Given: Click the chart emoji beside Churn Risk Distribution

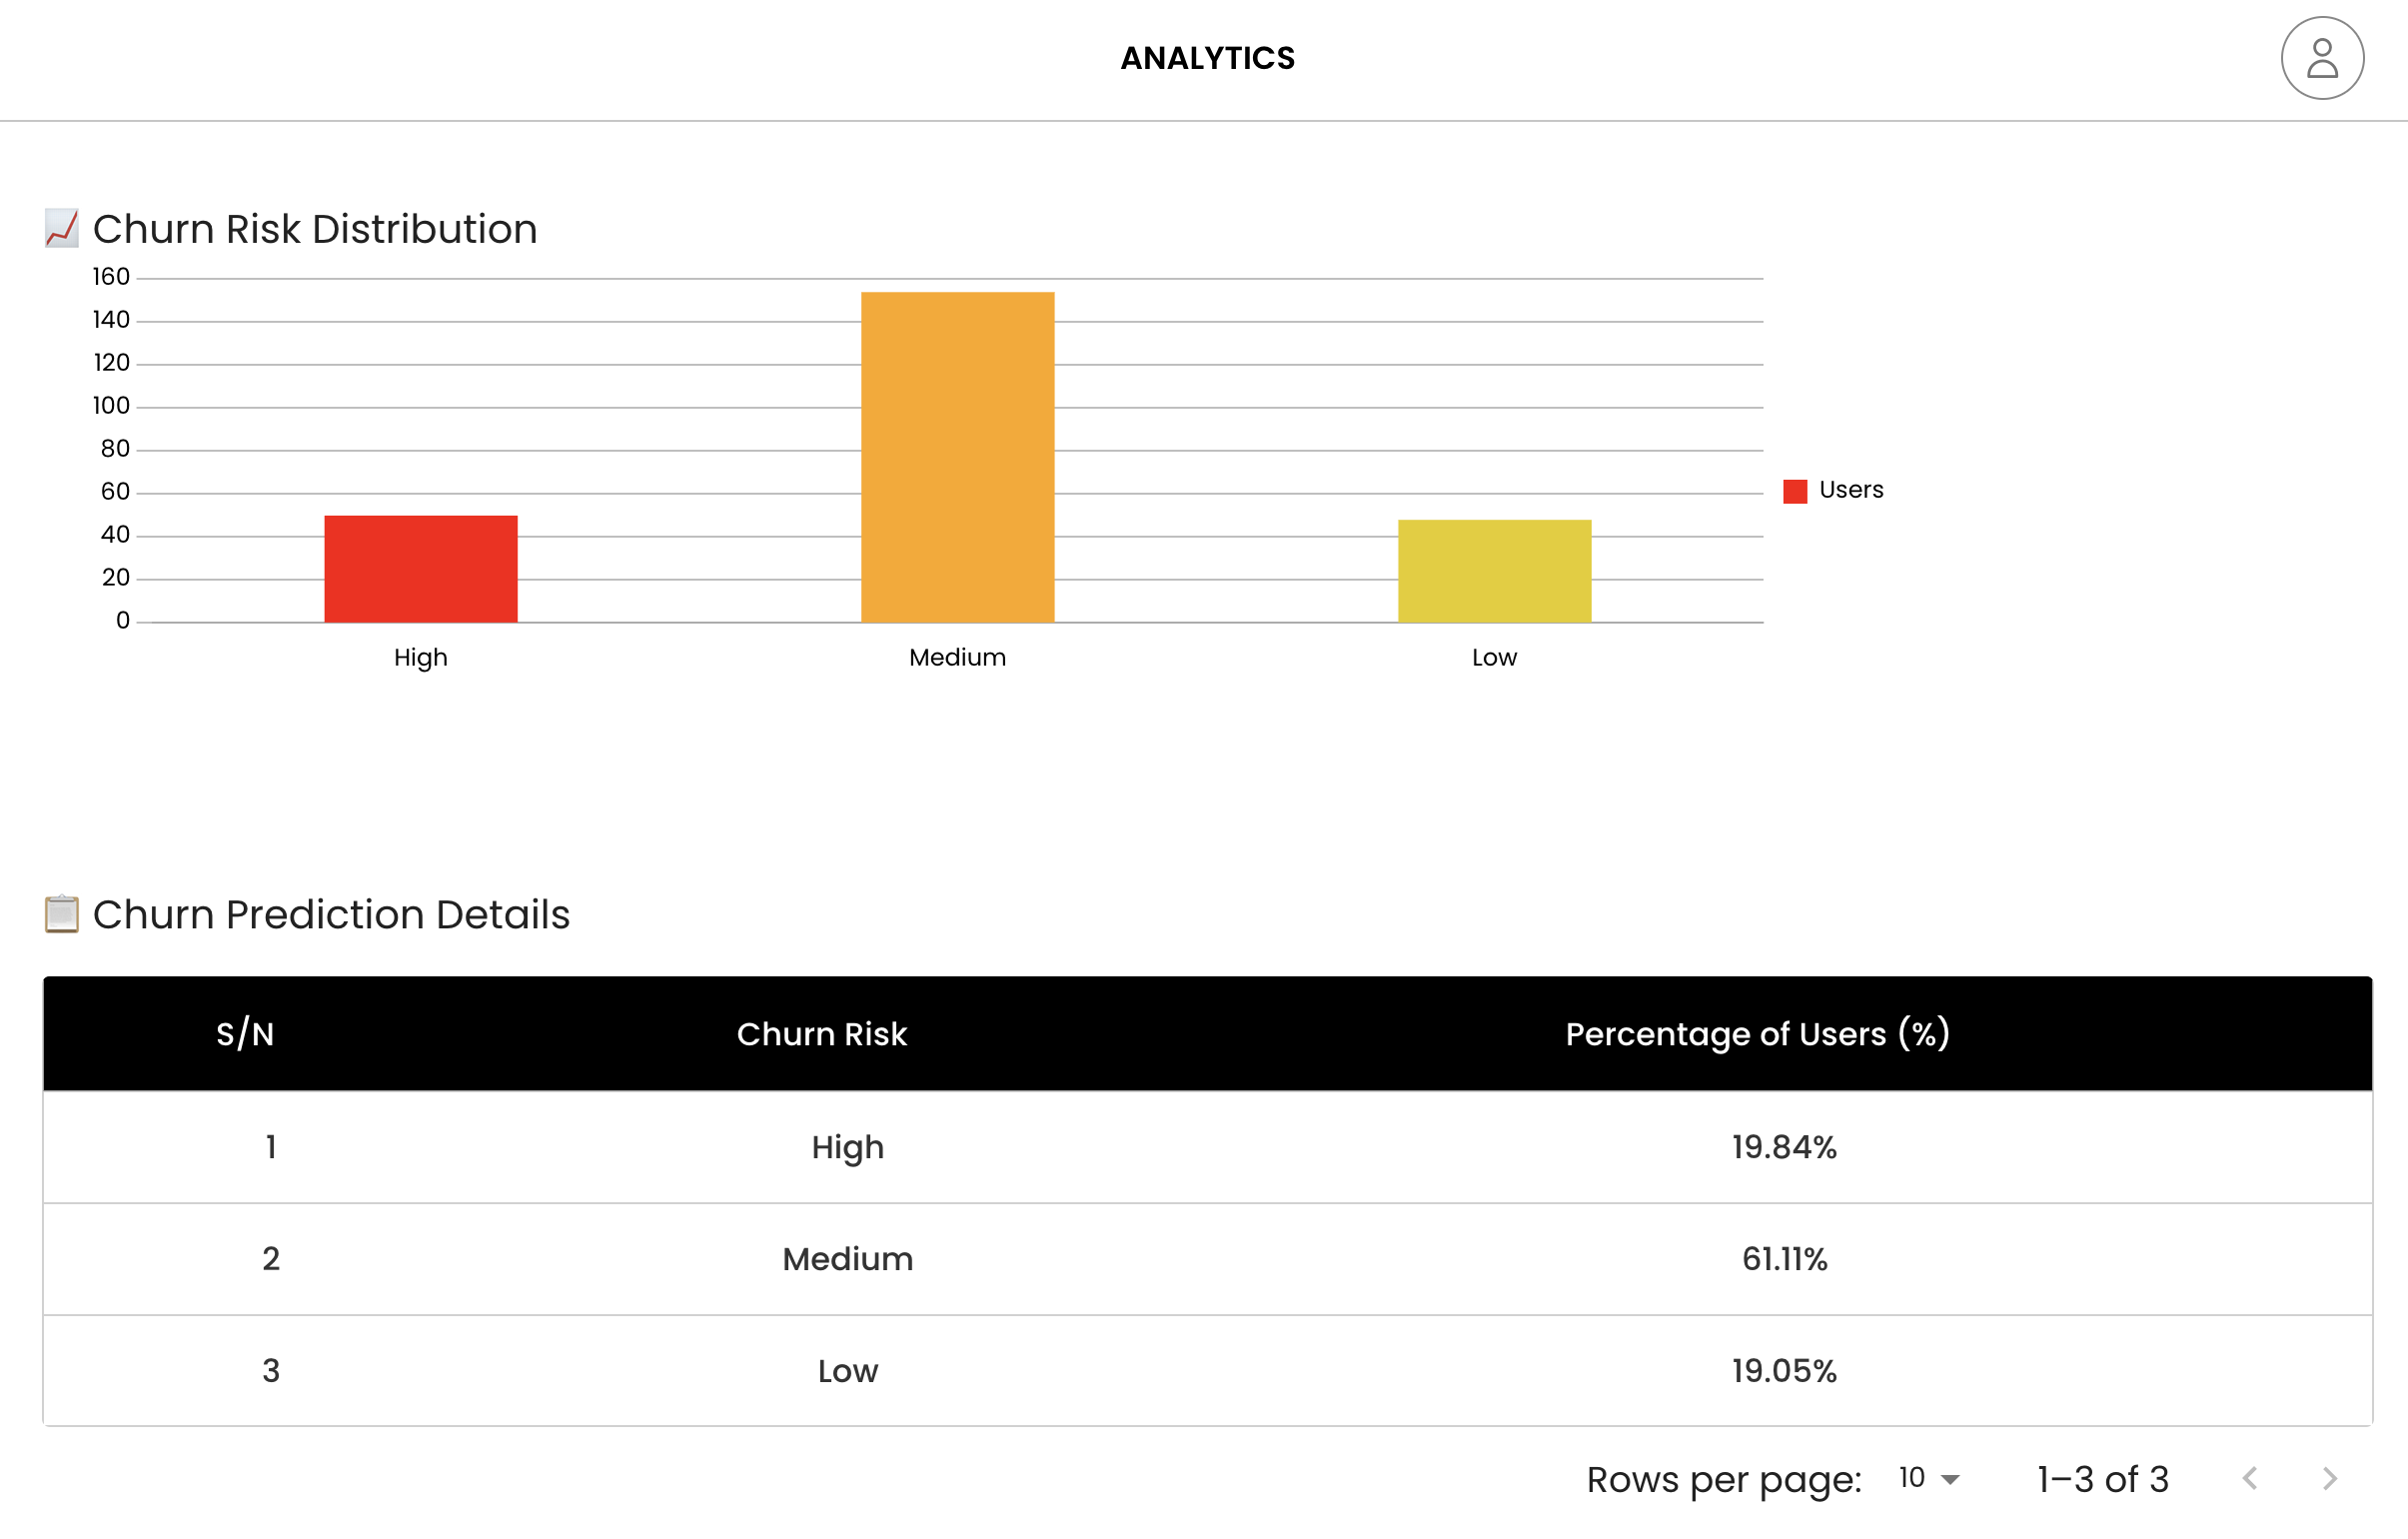Looking at the screenshot, I should (62, 228).
